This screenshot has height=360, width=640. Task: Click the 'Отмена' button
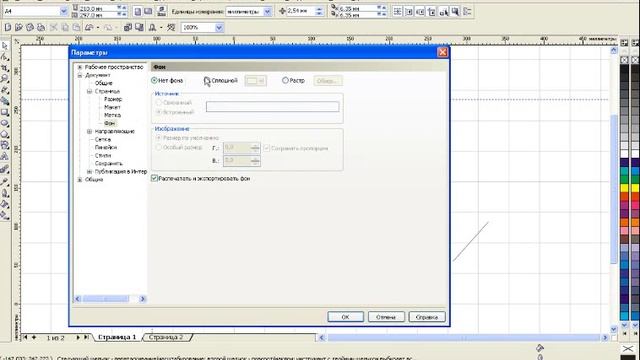pos(386,317)
